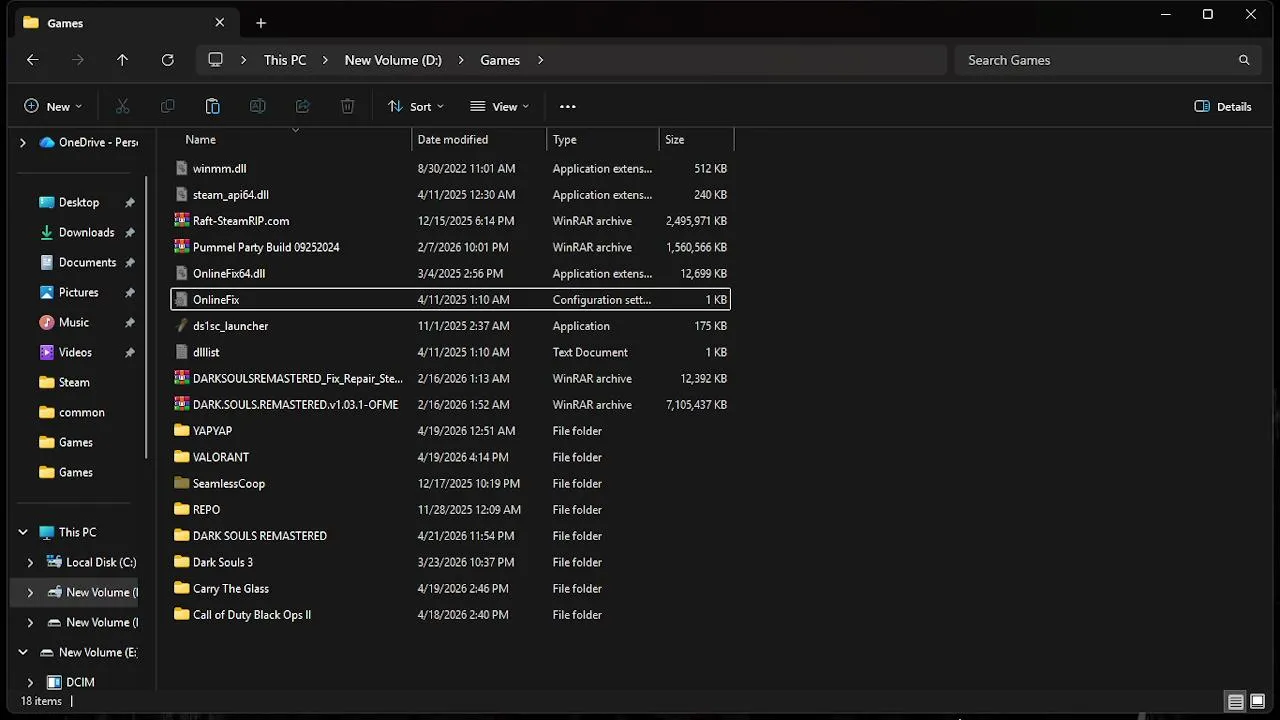Select Call of Duty Black Ops II folder
Image resolution: width=1280 pixels, height=720 pixels.
point(450,614)
